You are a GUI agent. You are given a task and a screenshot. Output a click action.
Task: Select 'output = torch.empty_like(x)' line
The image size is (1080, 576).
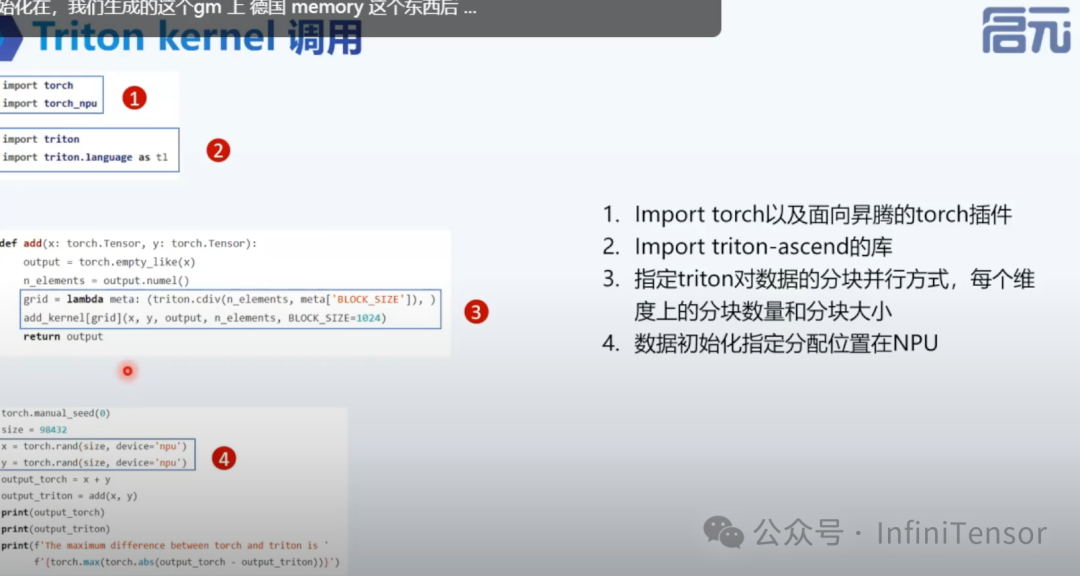pyautogui.click(x=110, y=262)
